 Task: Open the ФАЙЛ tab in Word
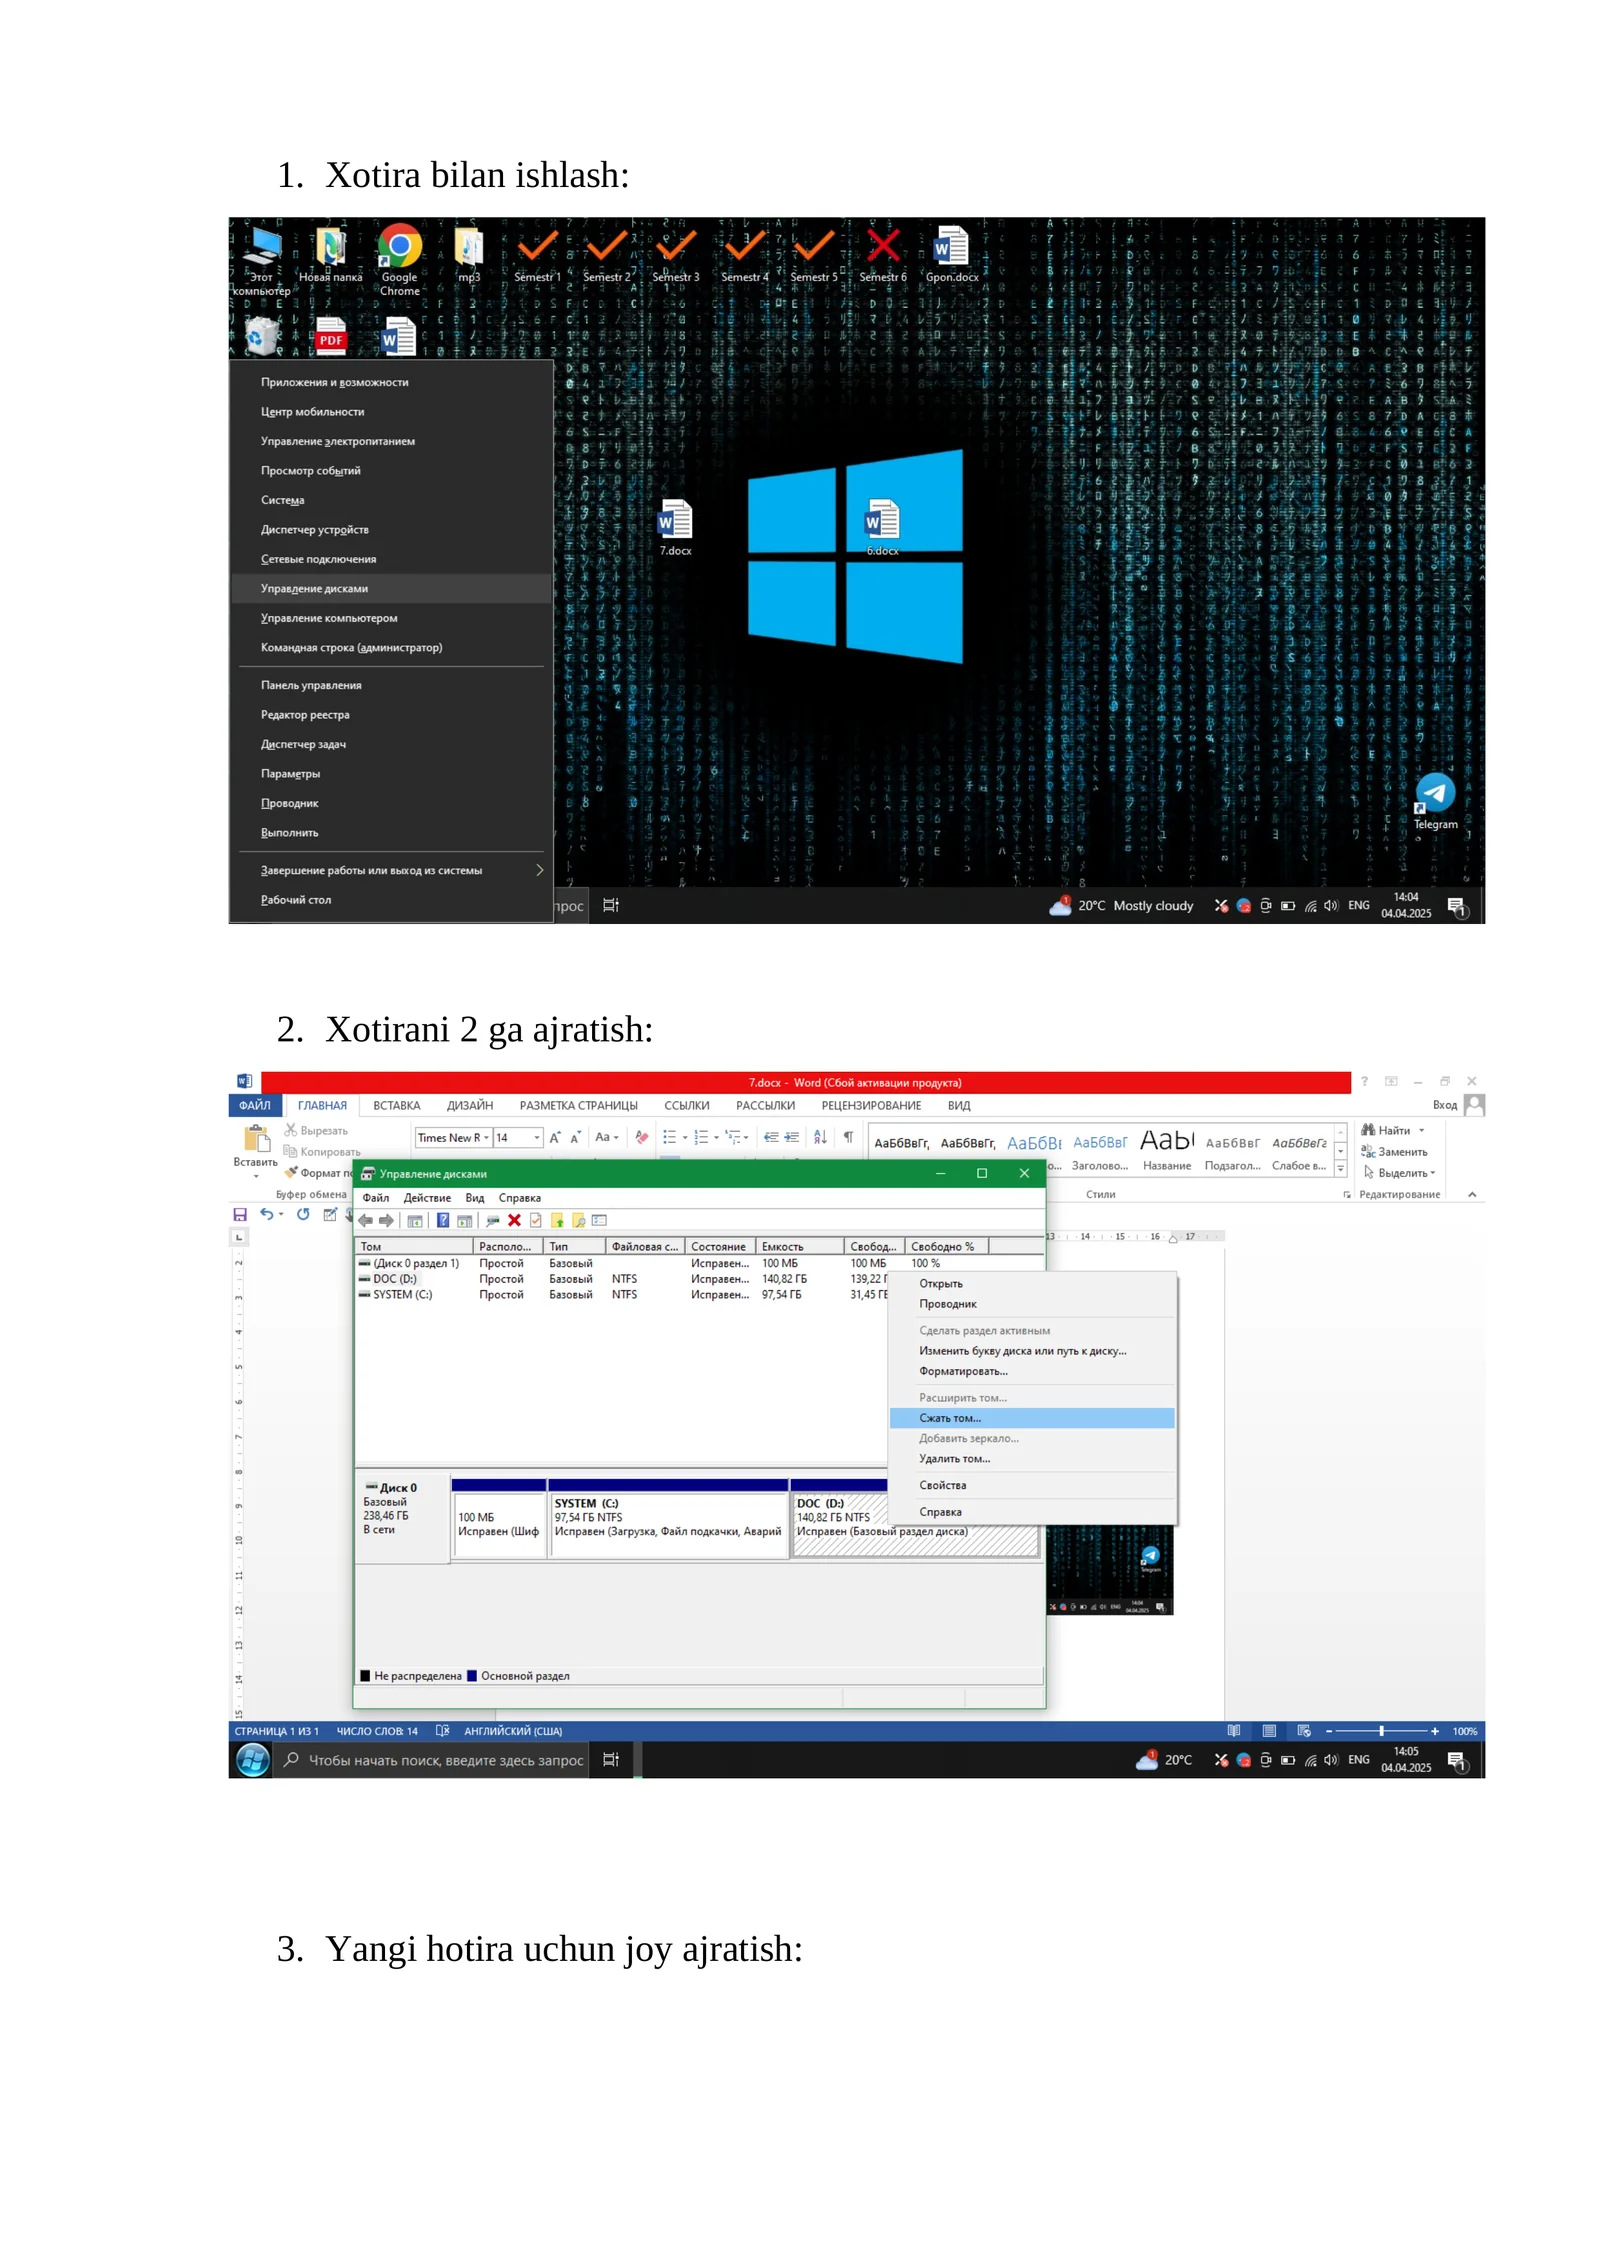pos(255,1105)
